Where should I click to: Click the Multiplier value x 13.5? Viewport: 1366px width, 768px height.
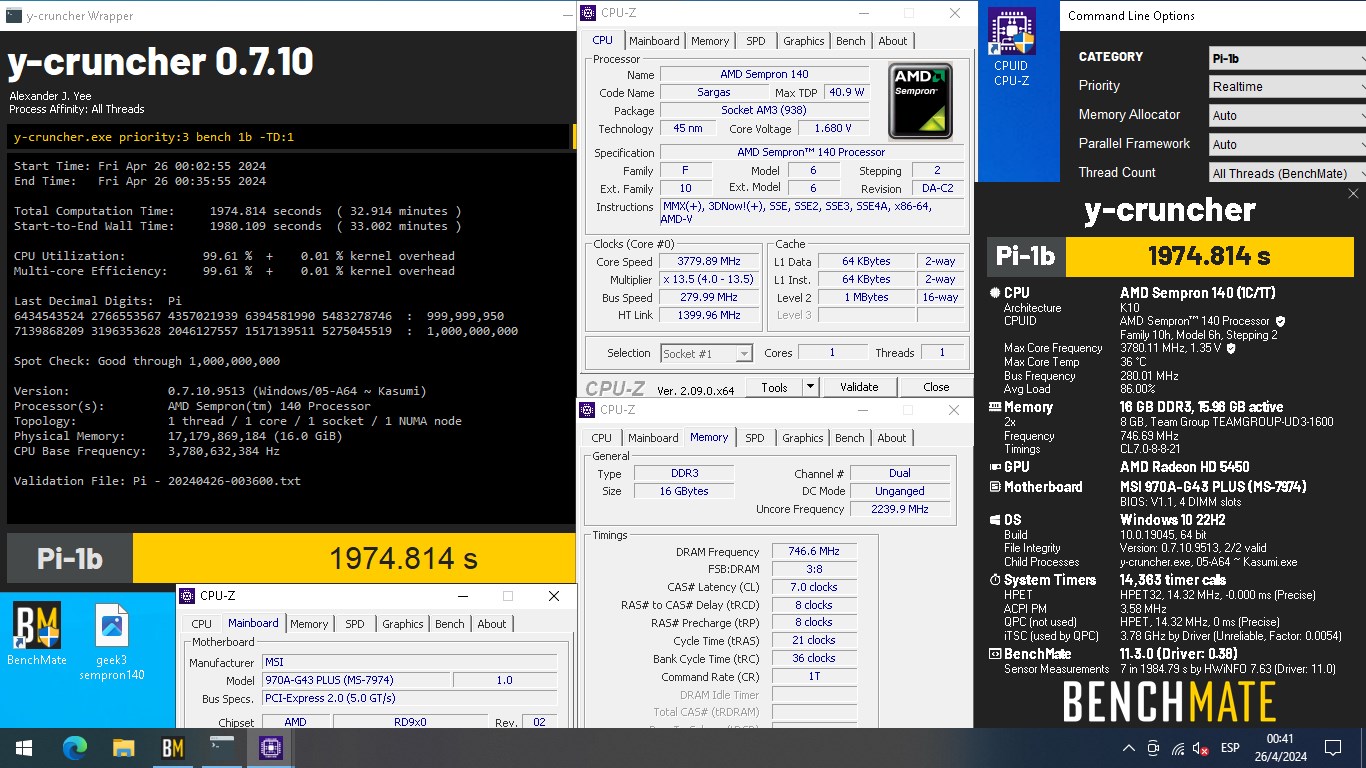[x=708, y=280]
